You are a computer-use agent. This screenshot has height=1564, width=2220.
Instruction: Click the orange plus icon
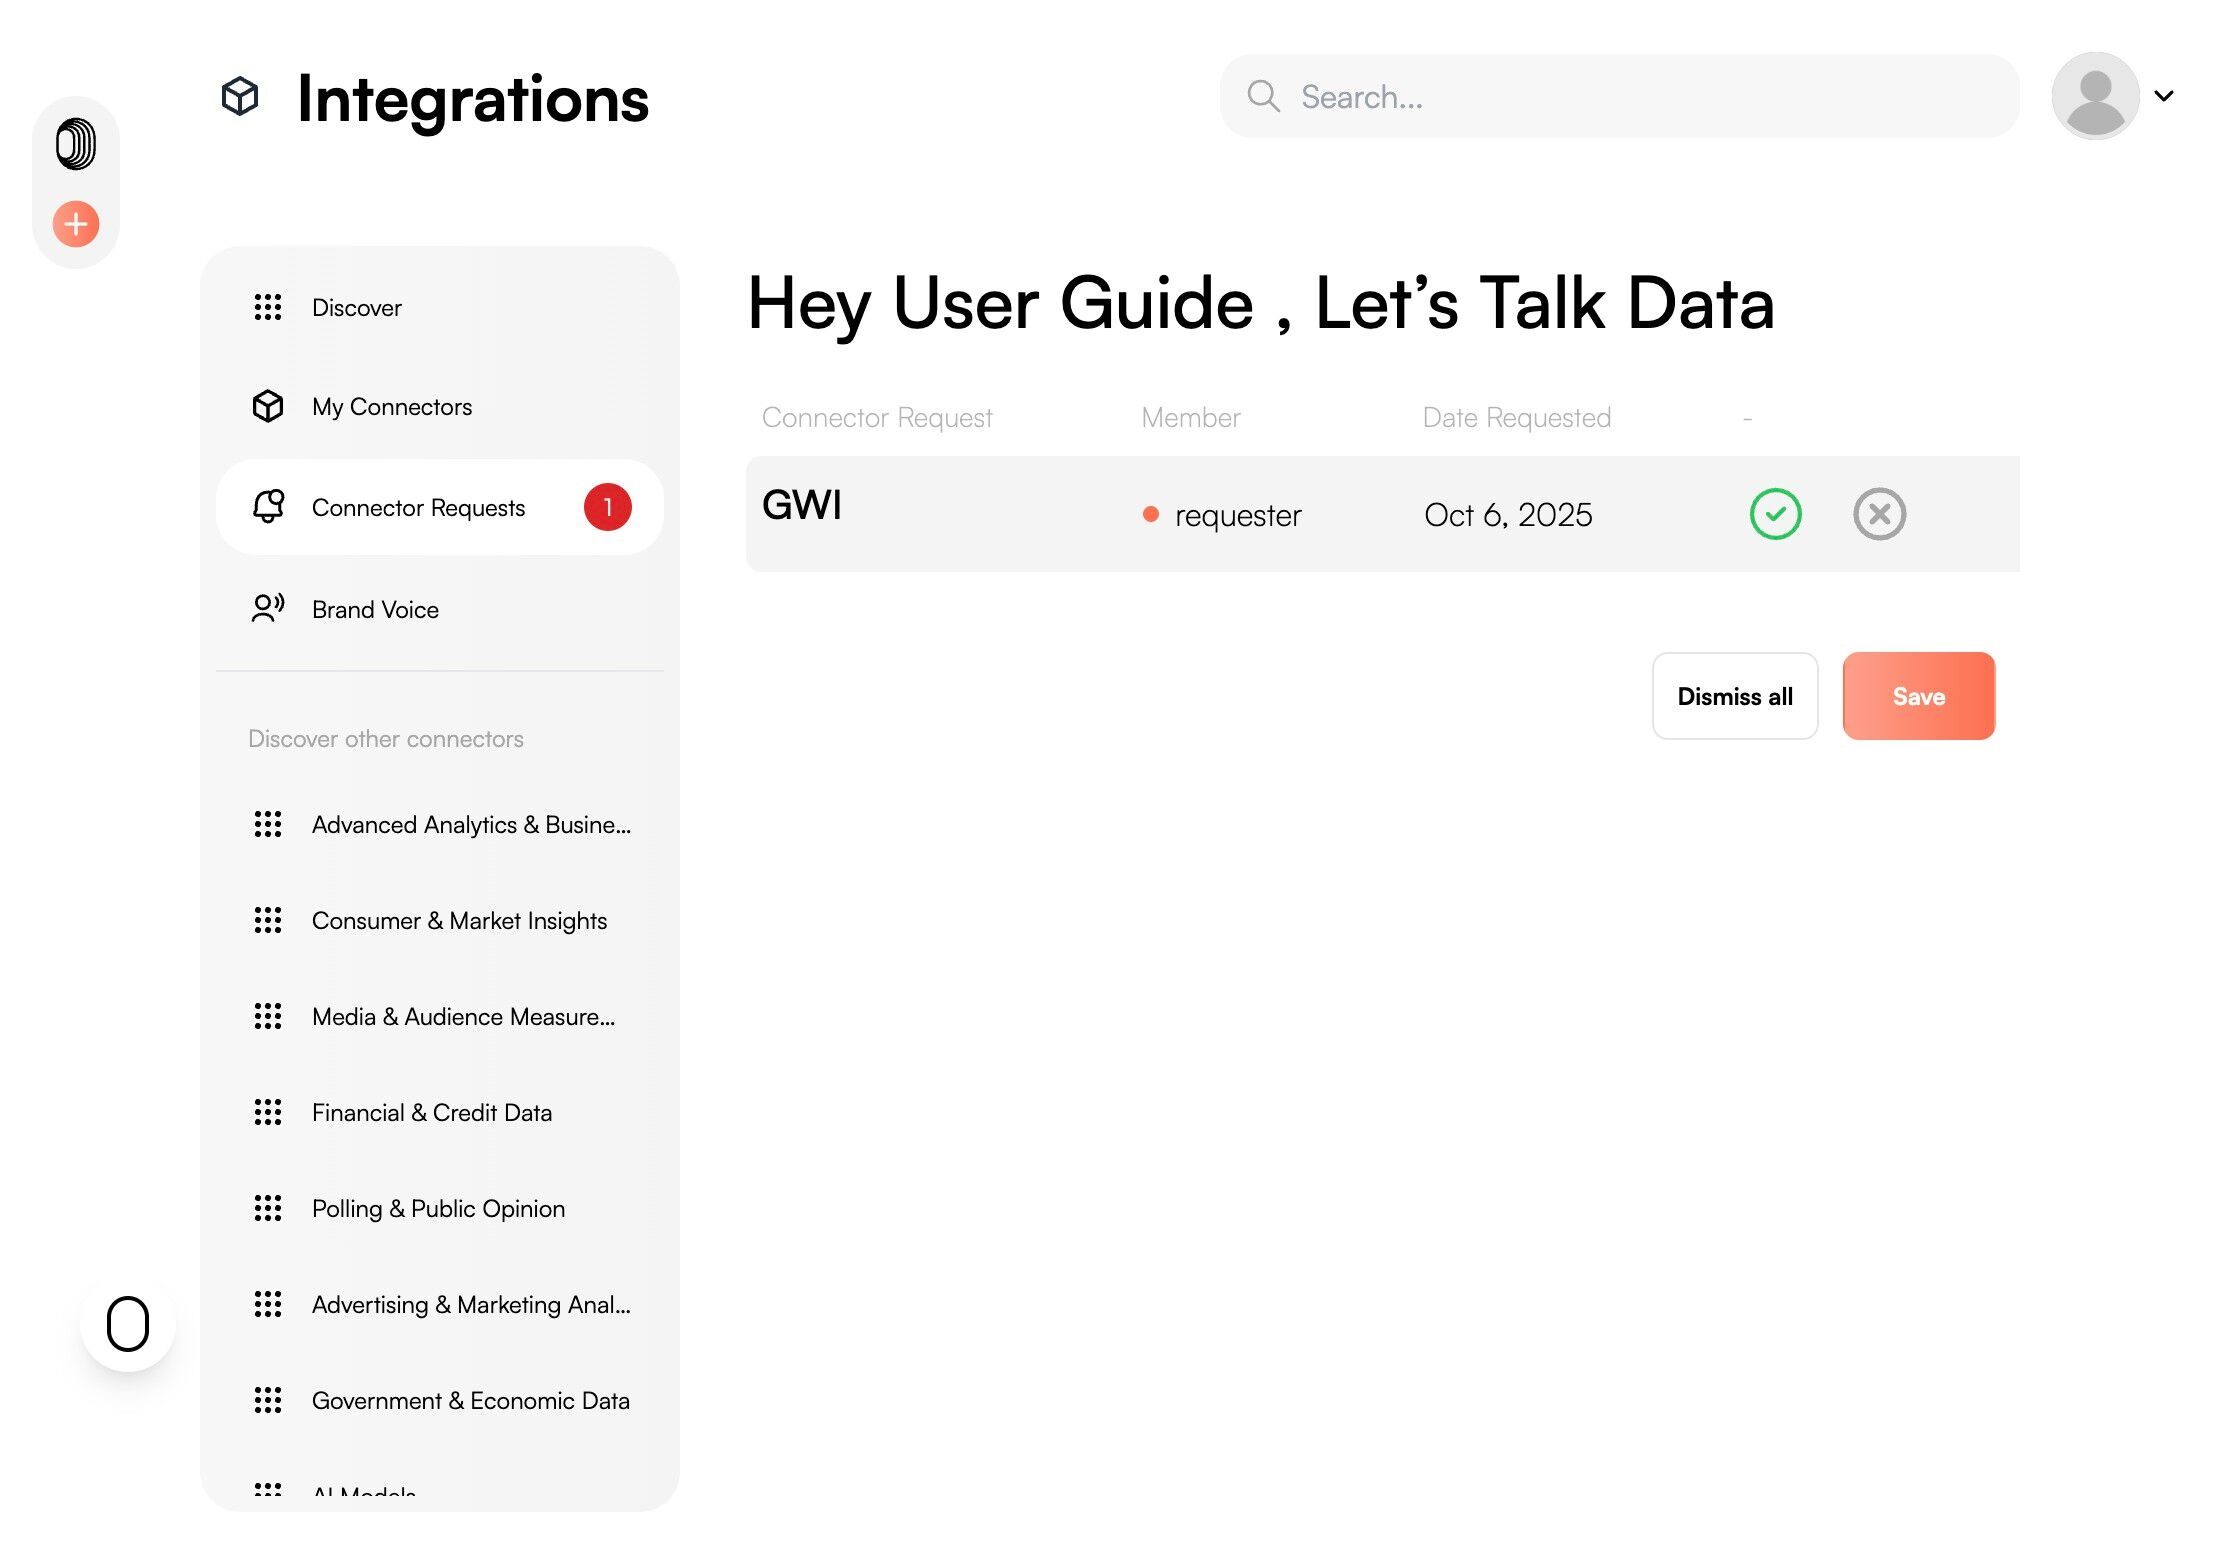click(76, 224)
